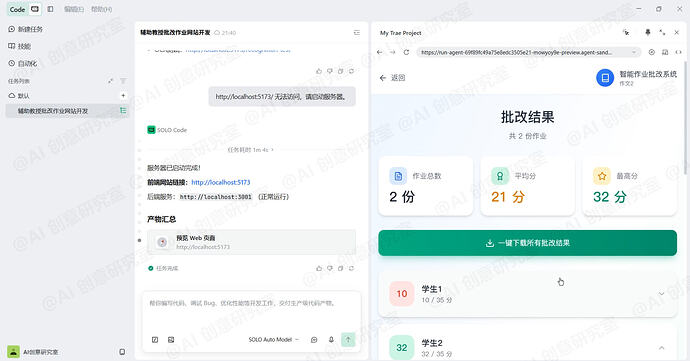Image resolution: width=690 pixels, height=361 pixels.
Task: Click the green 32 score badge
Action: [402, 348]
